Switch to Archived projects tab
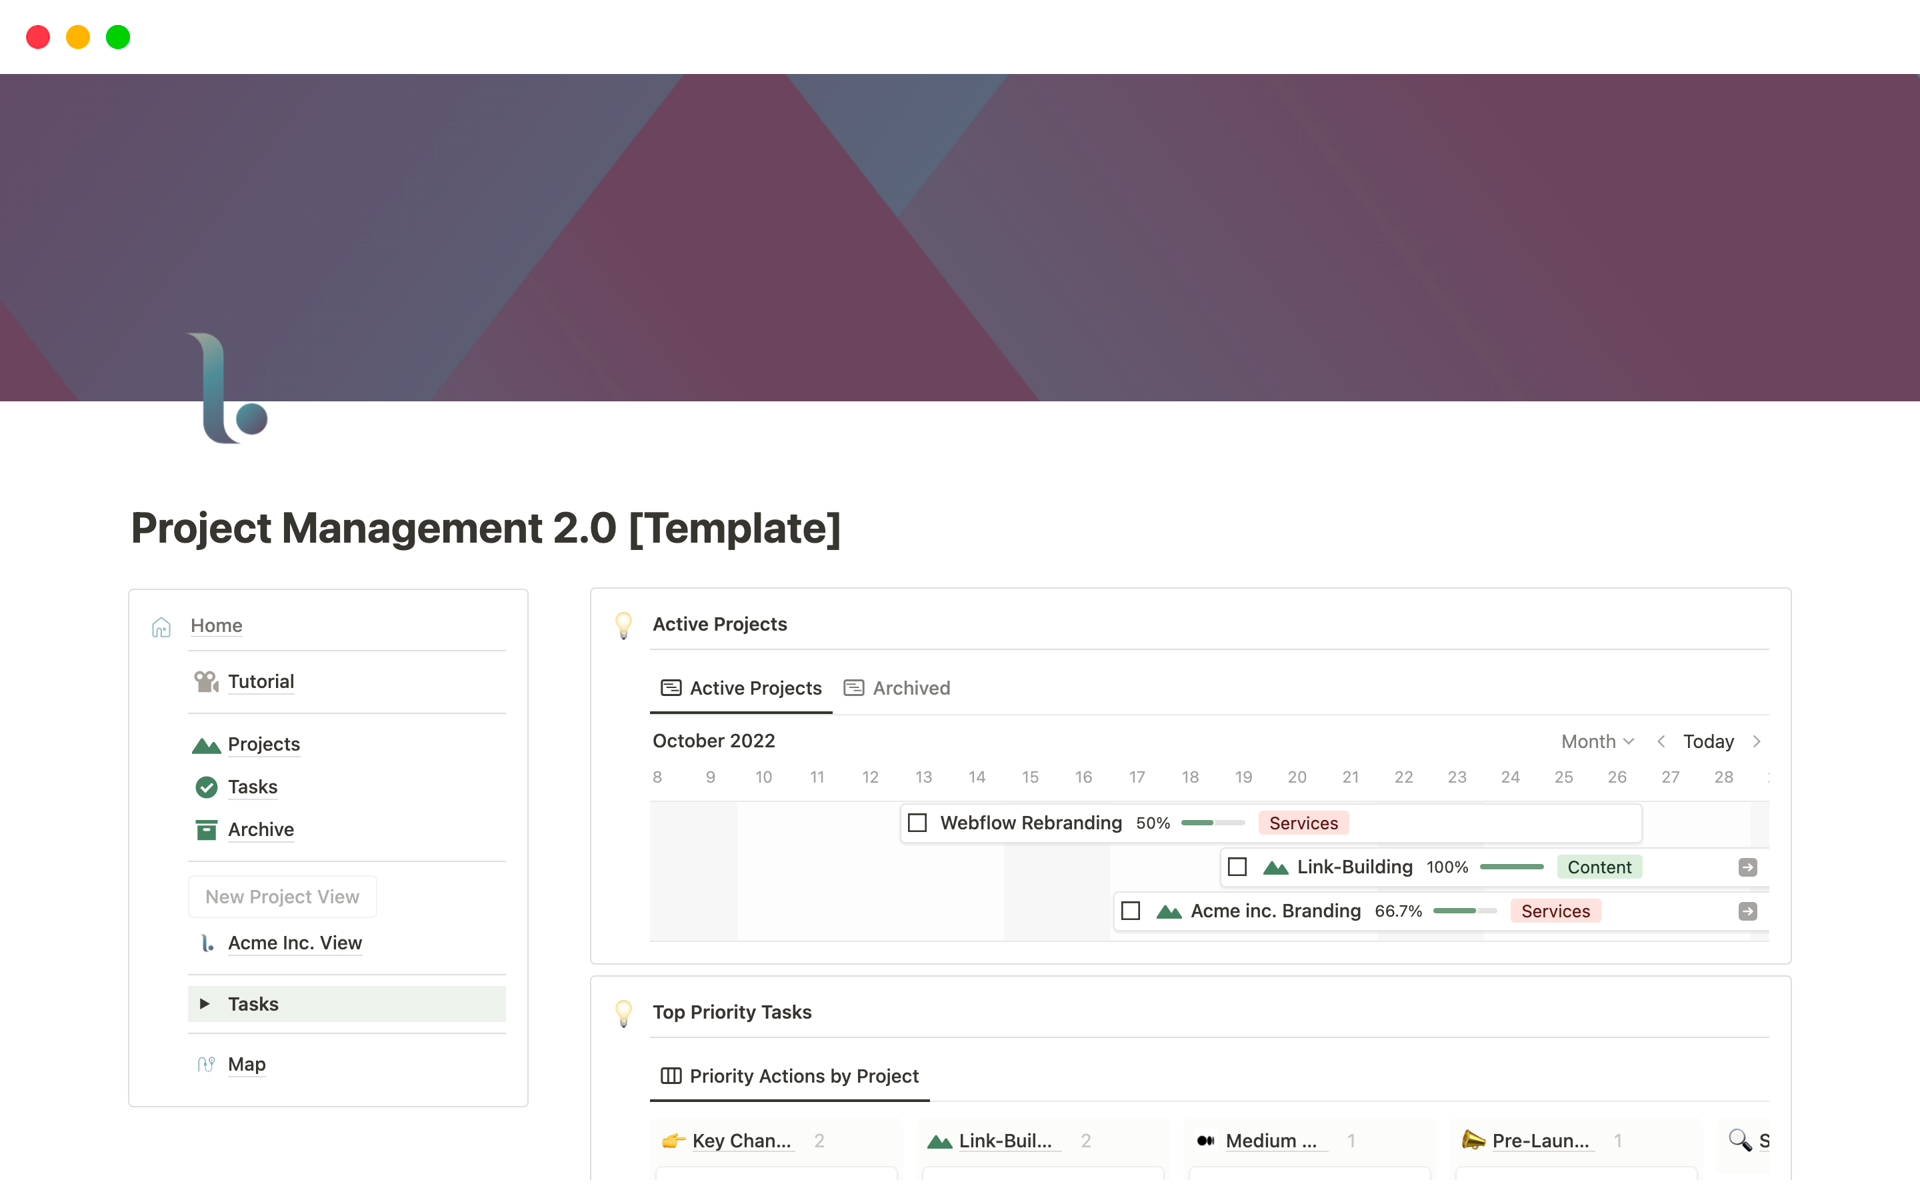The width and height of the screenshot is (1920, 1200). [x=897, y=687]
